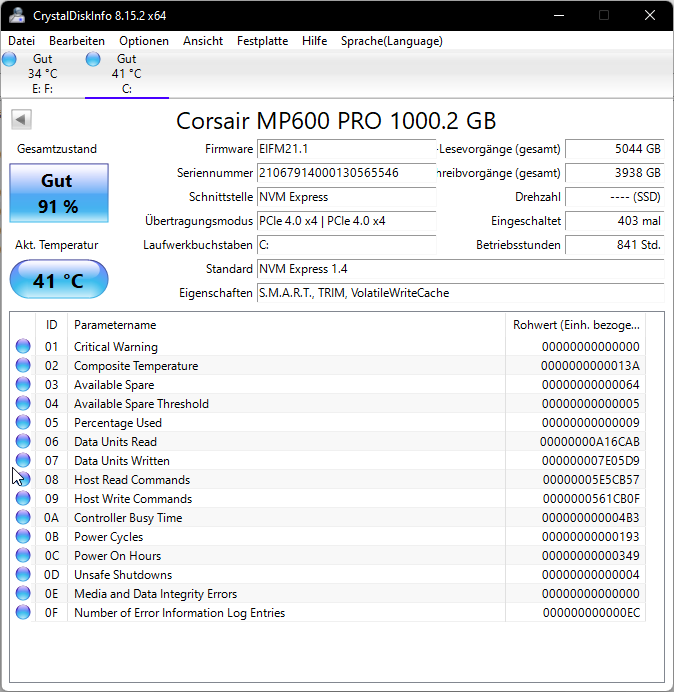
Task: Select the Composite Temperature parameter name
Action: point(136,366)
